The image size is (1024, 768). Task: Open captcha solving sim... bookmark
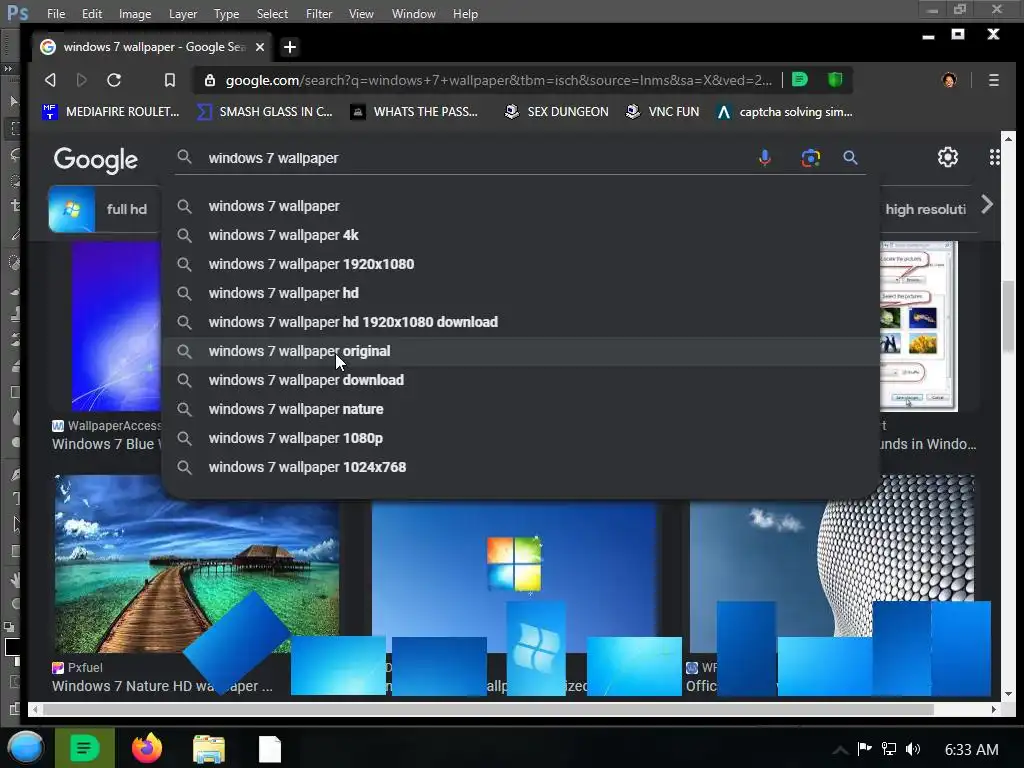click(784, 112)
